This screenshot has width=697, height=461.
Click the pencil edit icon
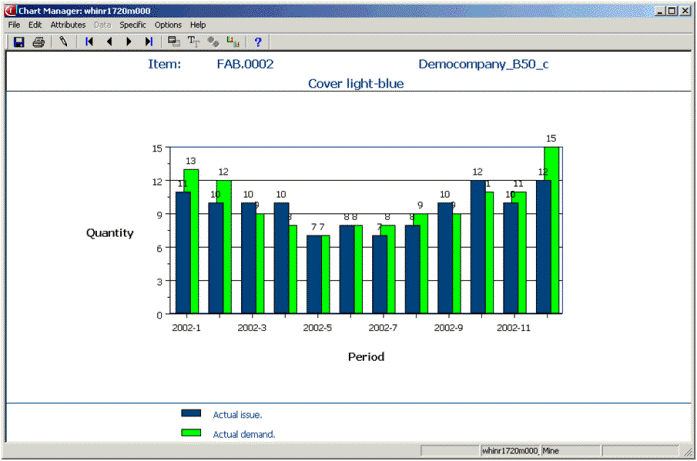coord(63,42)
